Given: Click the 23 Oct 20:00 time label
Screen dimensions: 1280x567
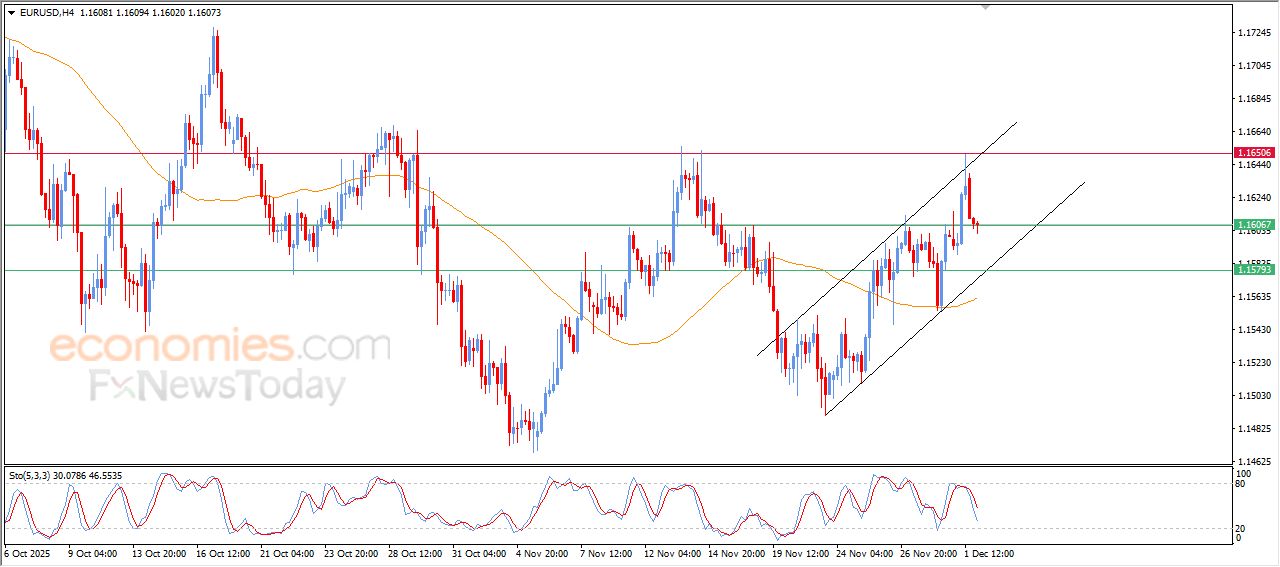Looking at the screenshot, I should click(351, 553).
